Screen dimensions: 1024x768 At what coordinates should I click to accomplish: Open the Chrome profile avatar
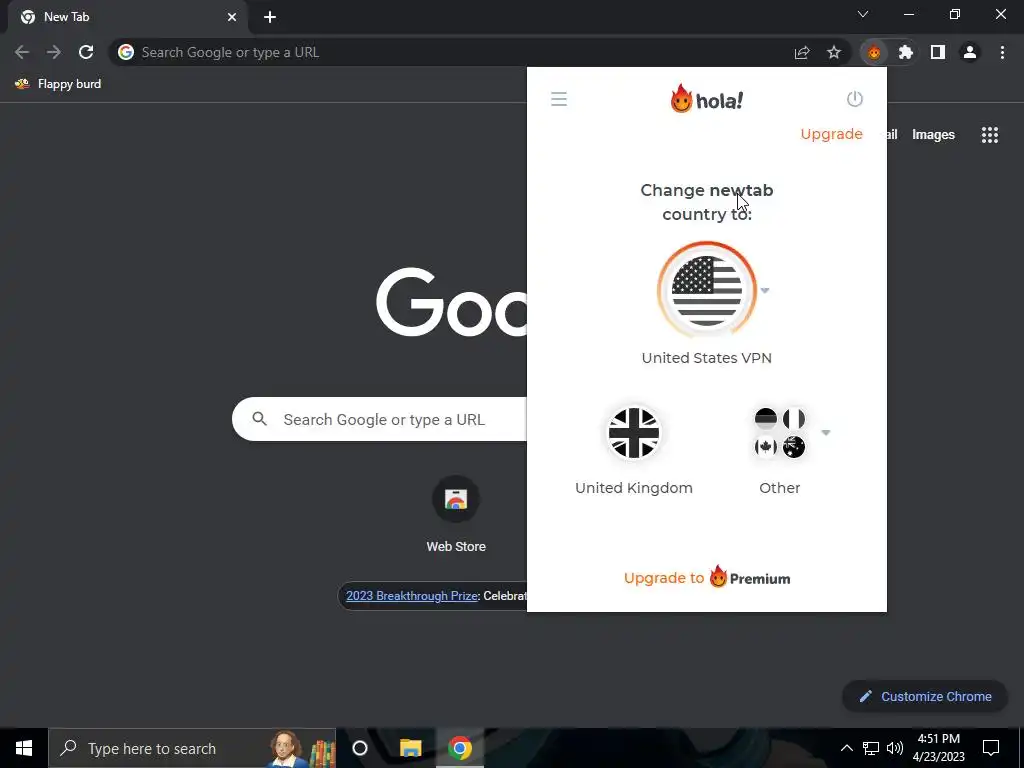tap(970, 52)
